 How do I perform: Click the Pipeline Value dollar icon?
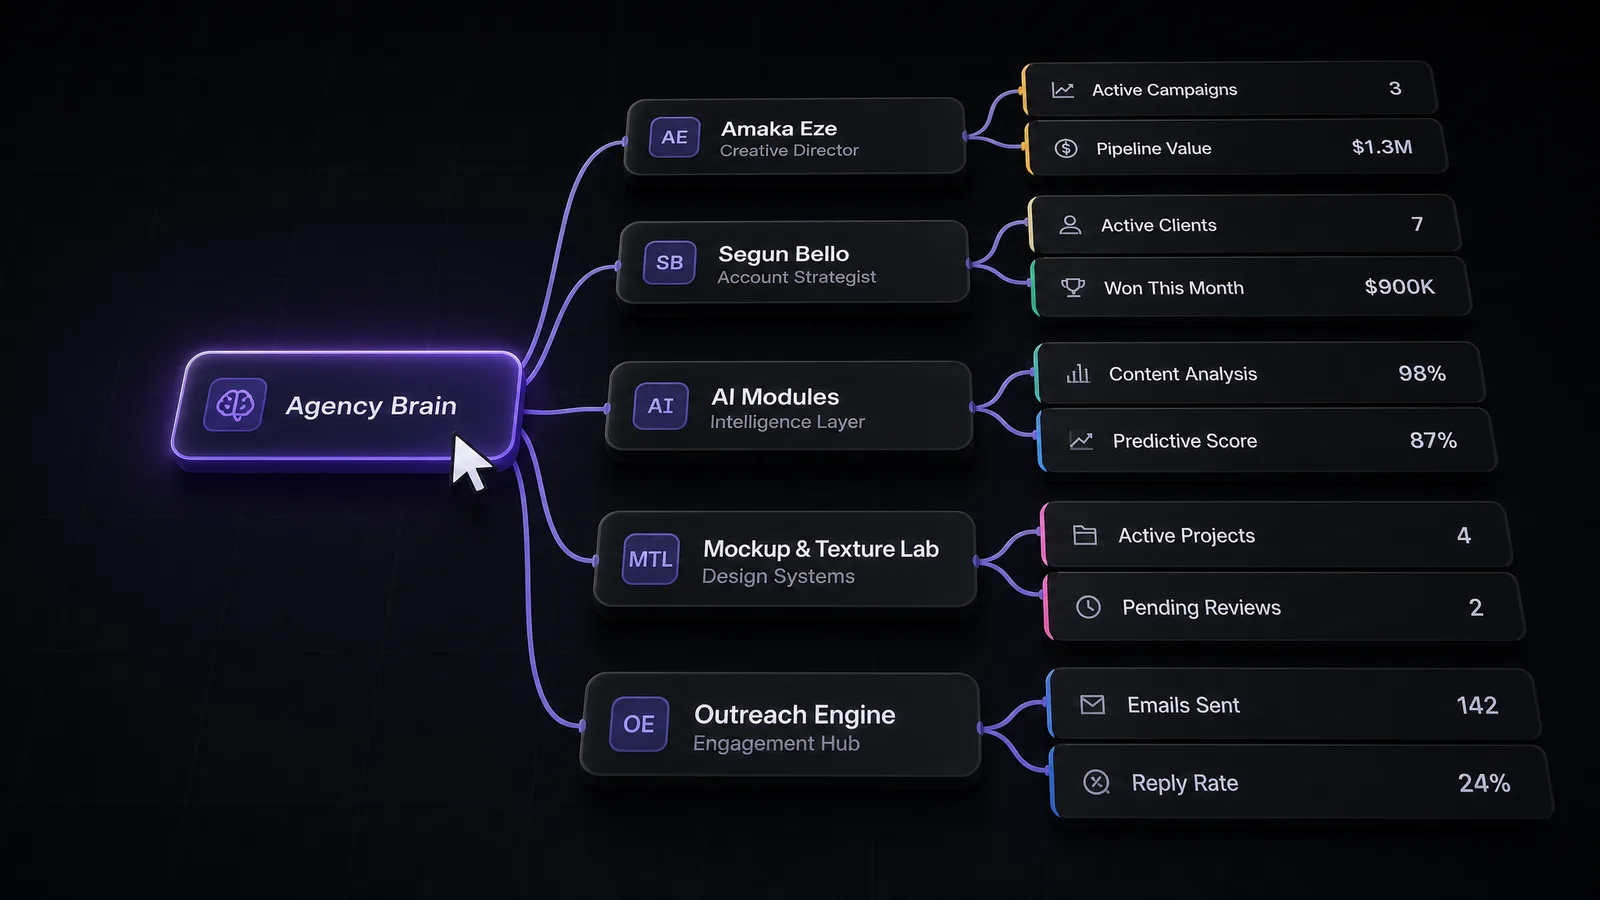point(1066,148)
